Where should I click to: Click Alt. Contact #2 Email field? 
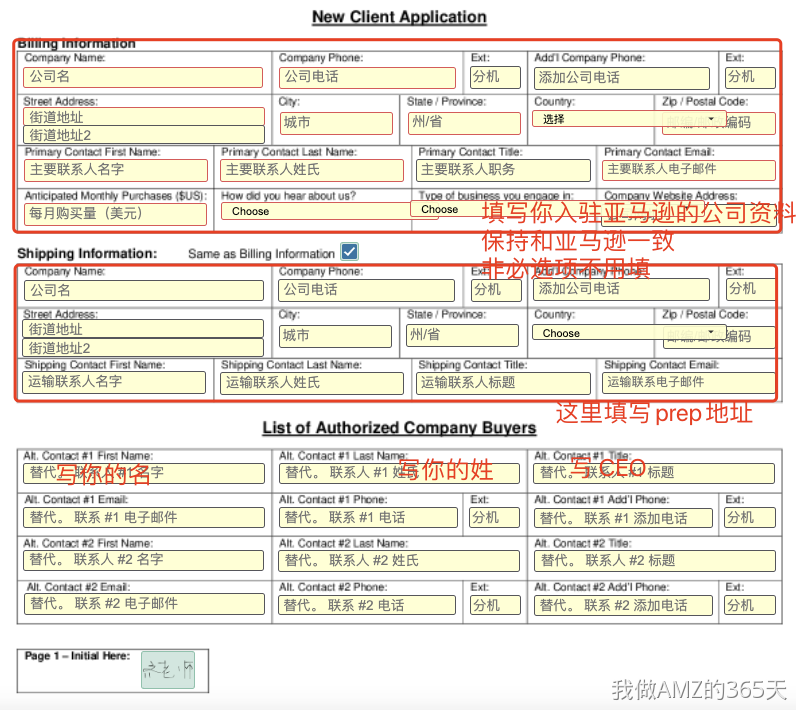point(144,604)
